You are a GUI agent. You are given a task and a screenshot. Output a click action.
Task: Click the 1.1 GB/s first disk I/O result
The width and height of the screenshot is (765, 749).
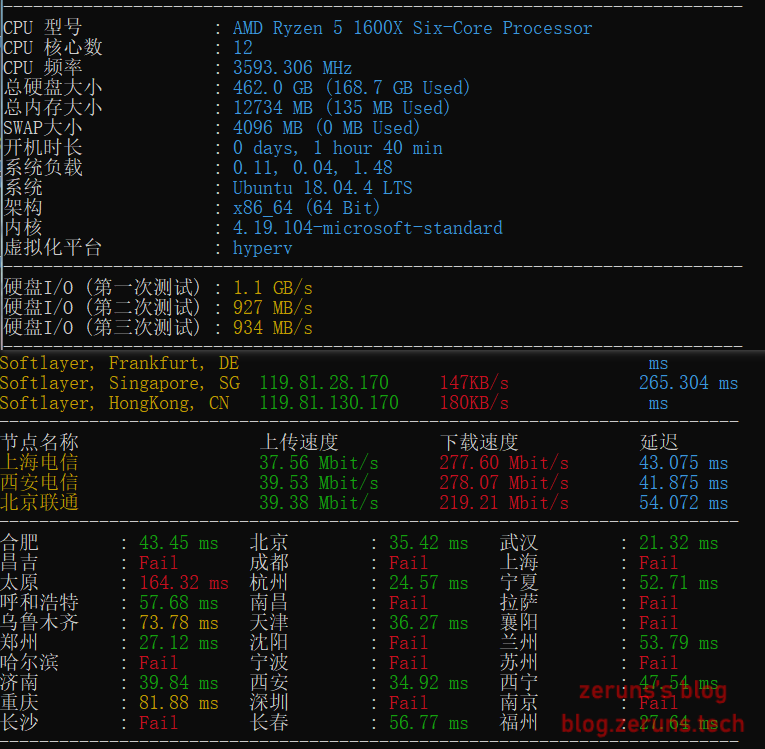click(272, 288)
